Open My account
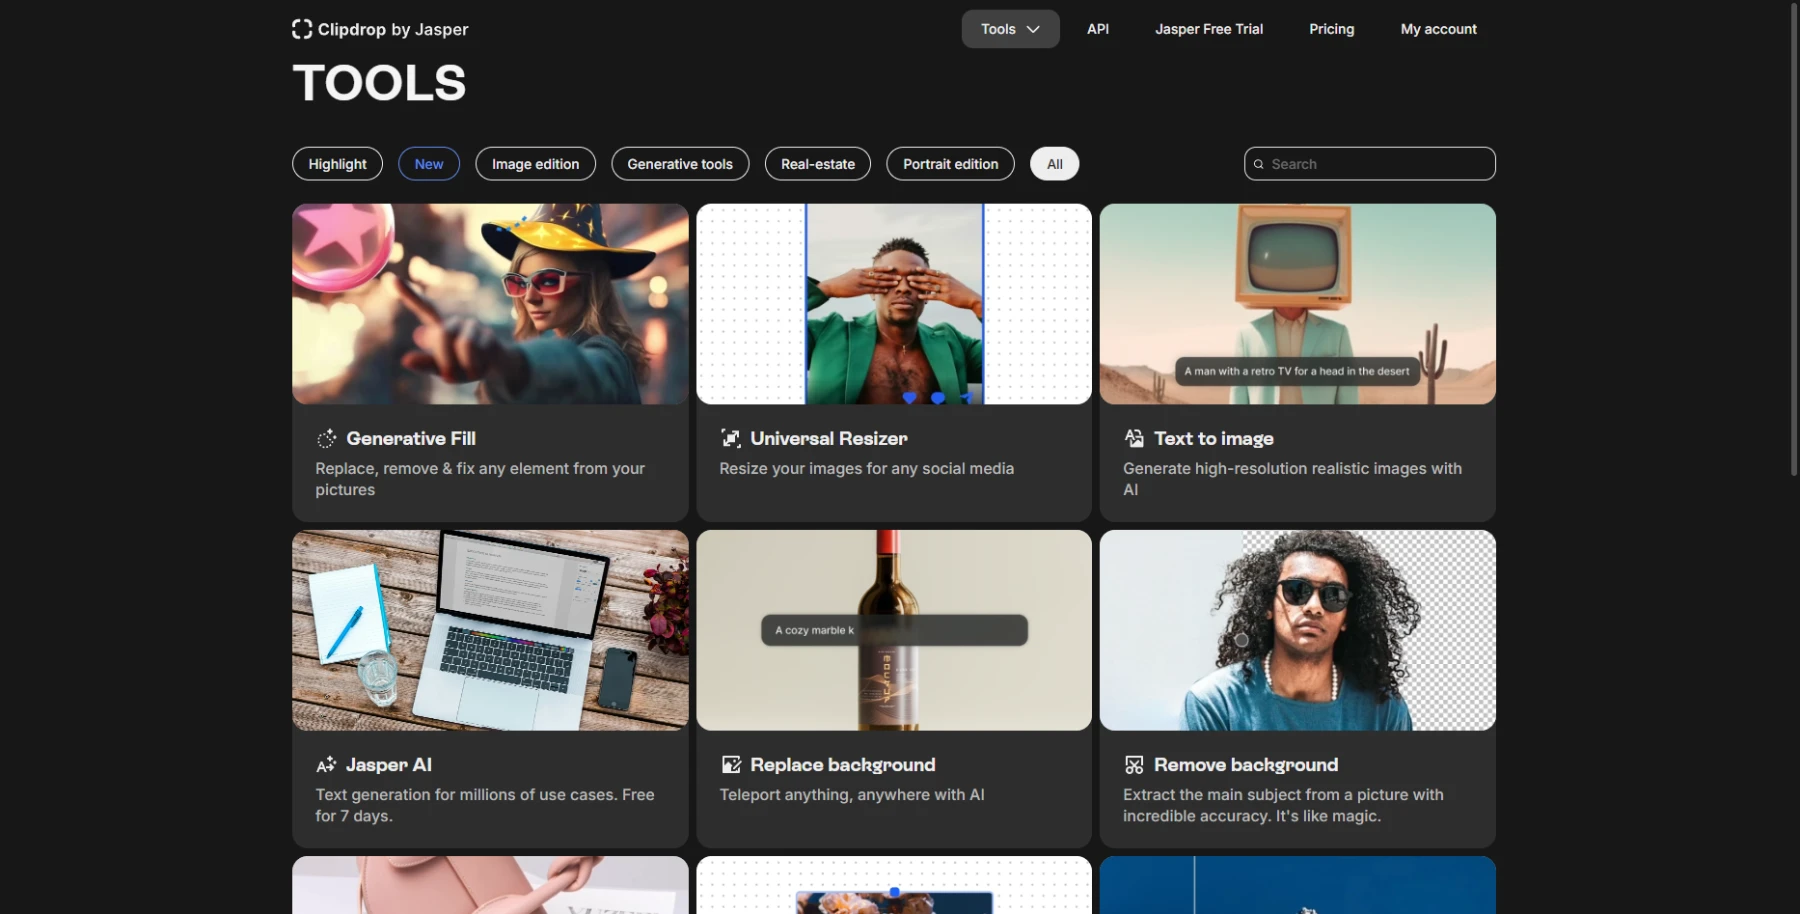The width and height of the screenshot is (1800, 914). pyautogui.click(x=1438, y=29)
